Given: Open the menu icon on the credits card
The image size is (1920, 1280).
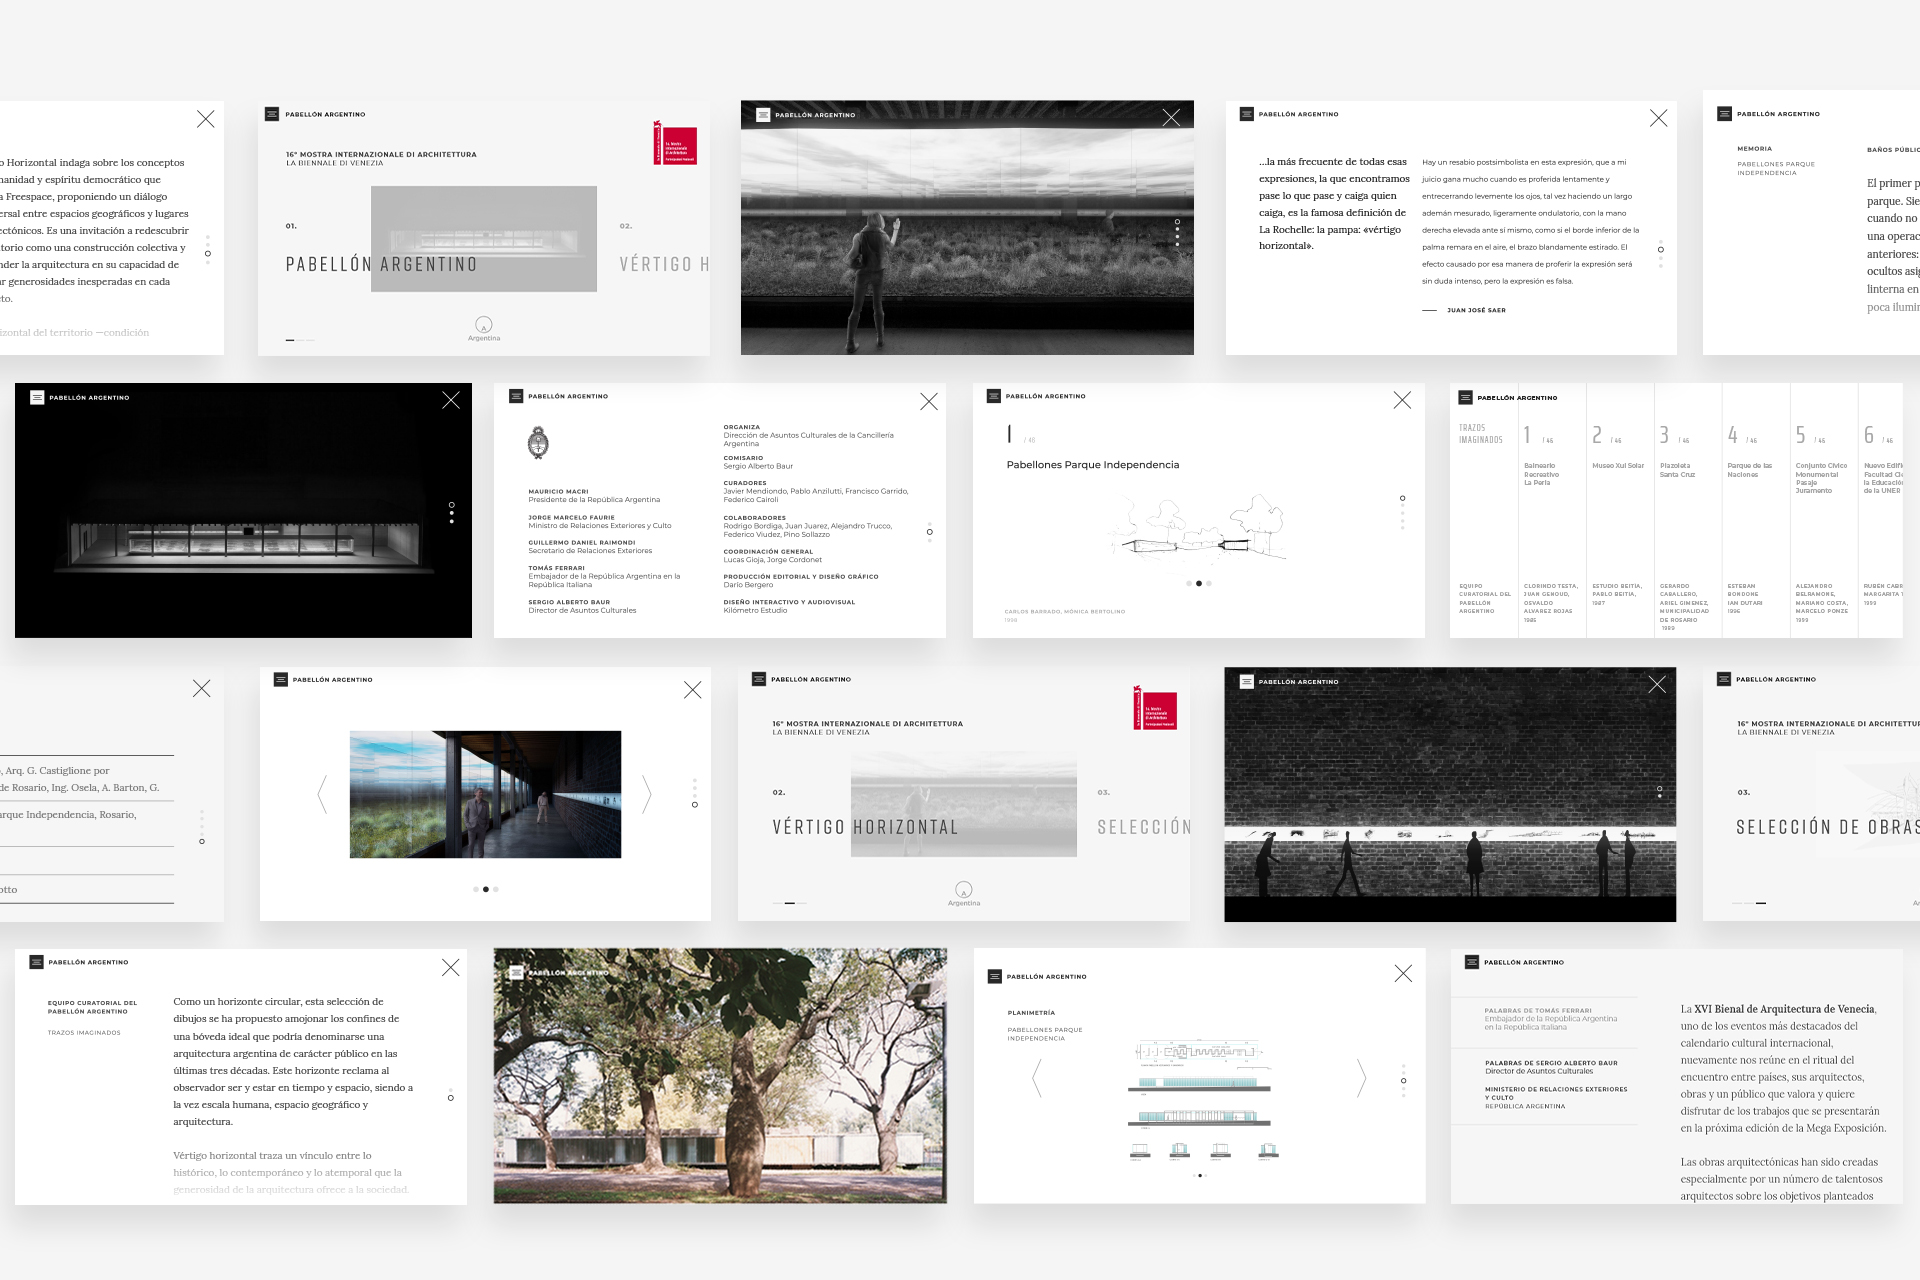Looking at the screenshot, I should point(516,396).
